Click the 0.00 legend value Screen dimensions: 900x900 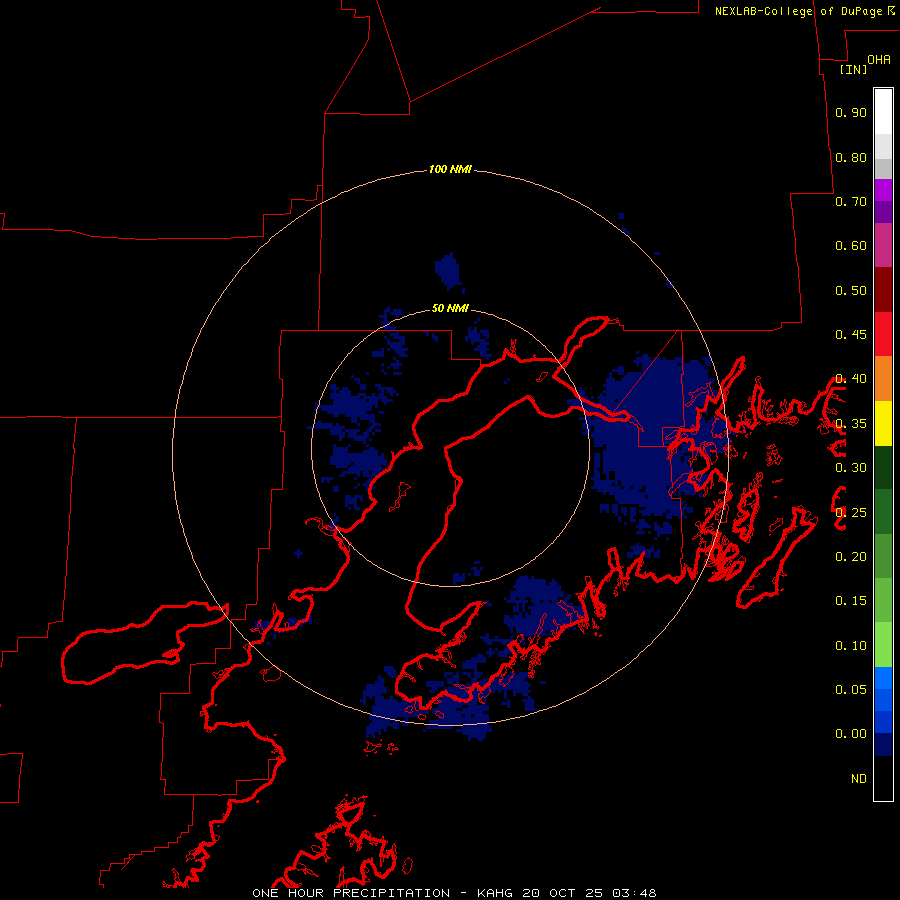point(851,734)
